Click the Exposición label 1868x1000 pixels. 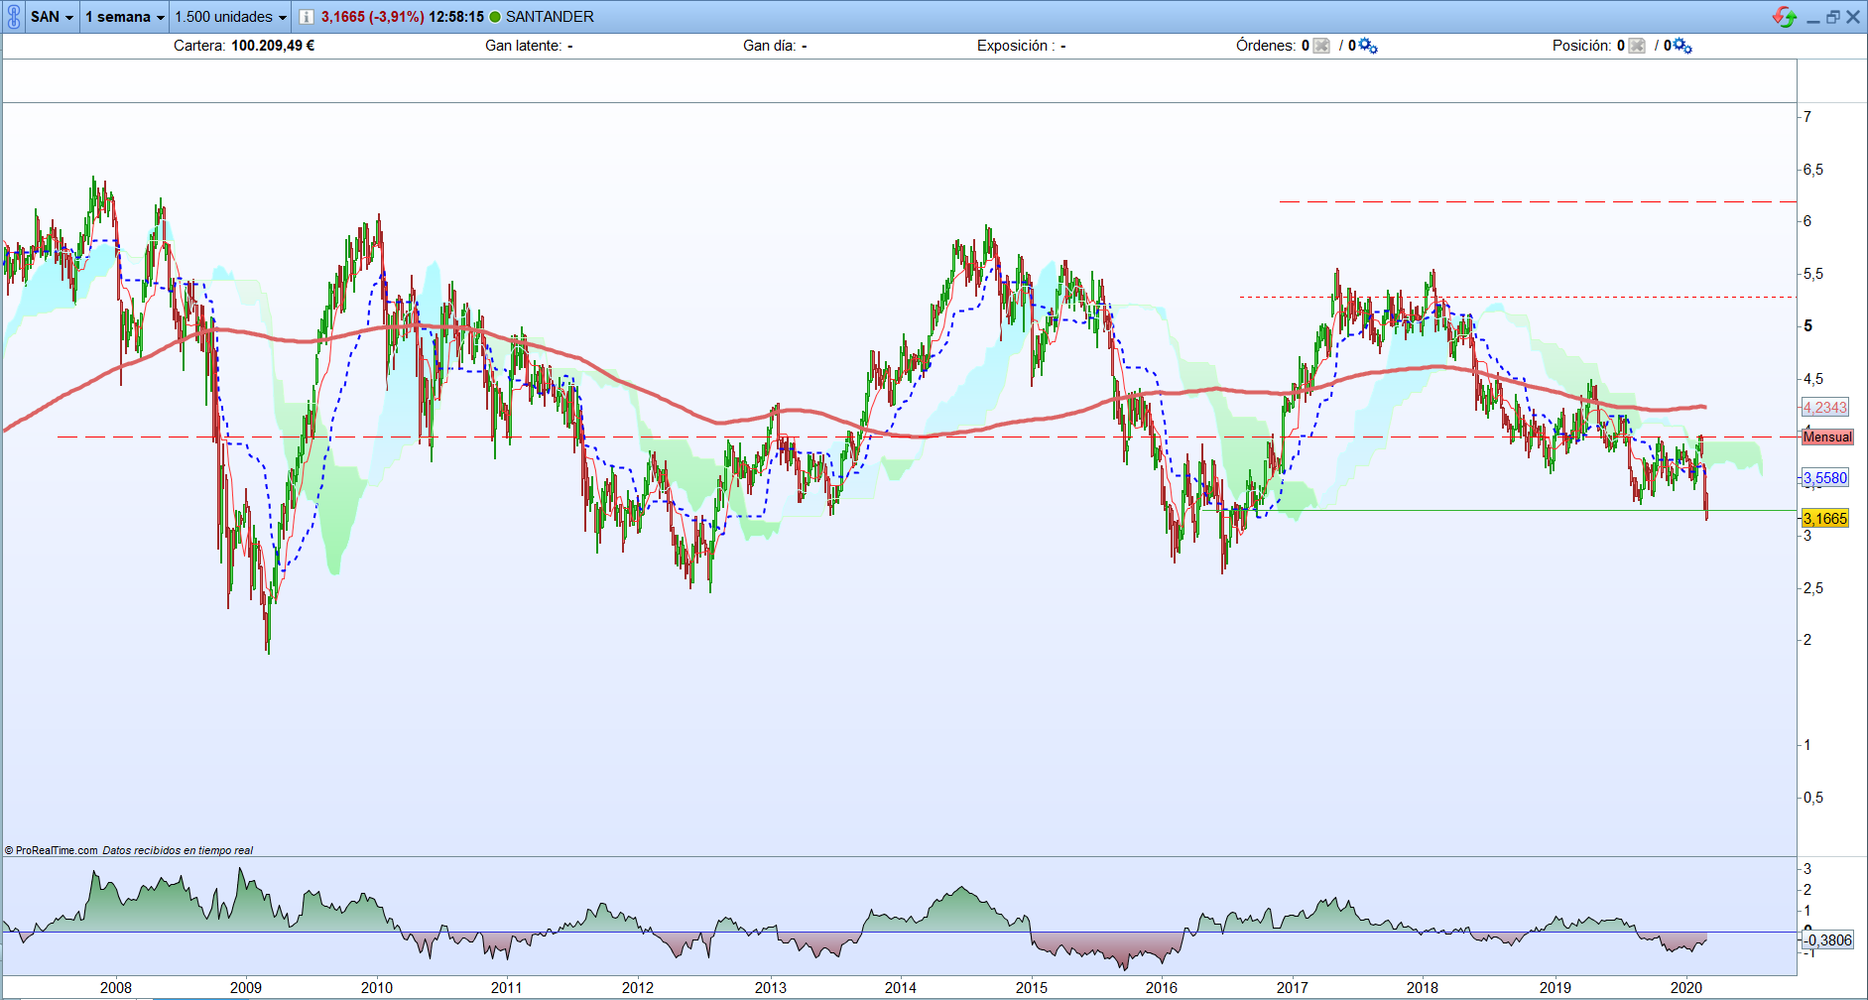pos(1014,46)
